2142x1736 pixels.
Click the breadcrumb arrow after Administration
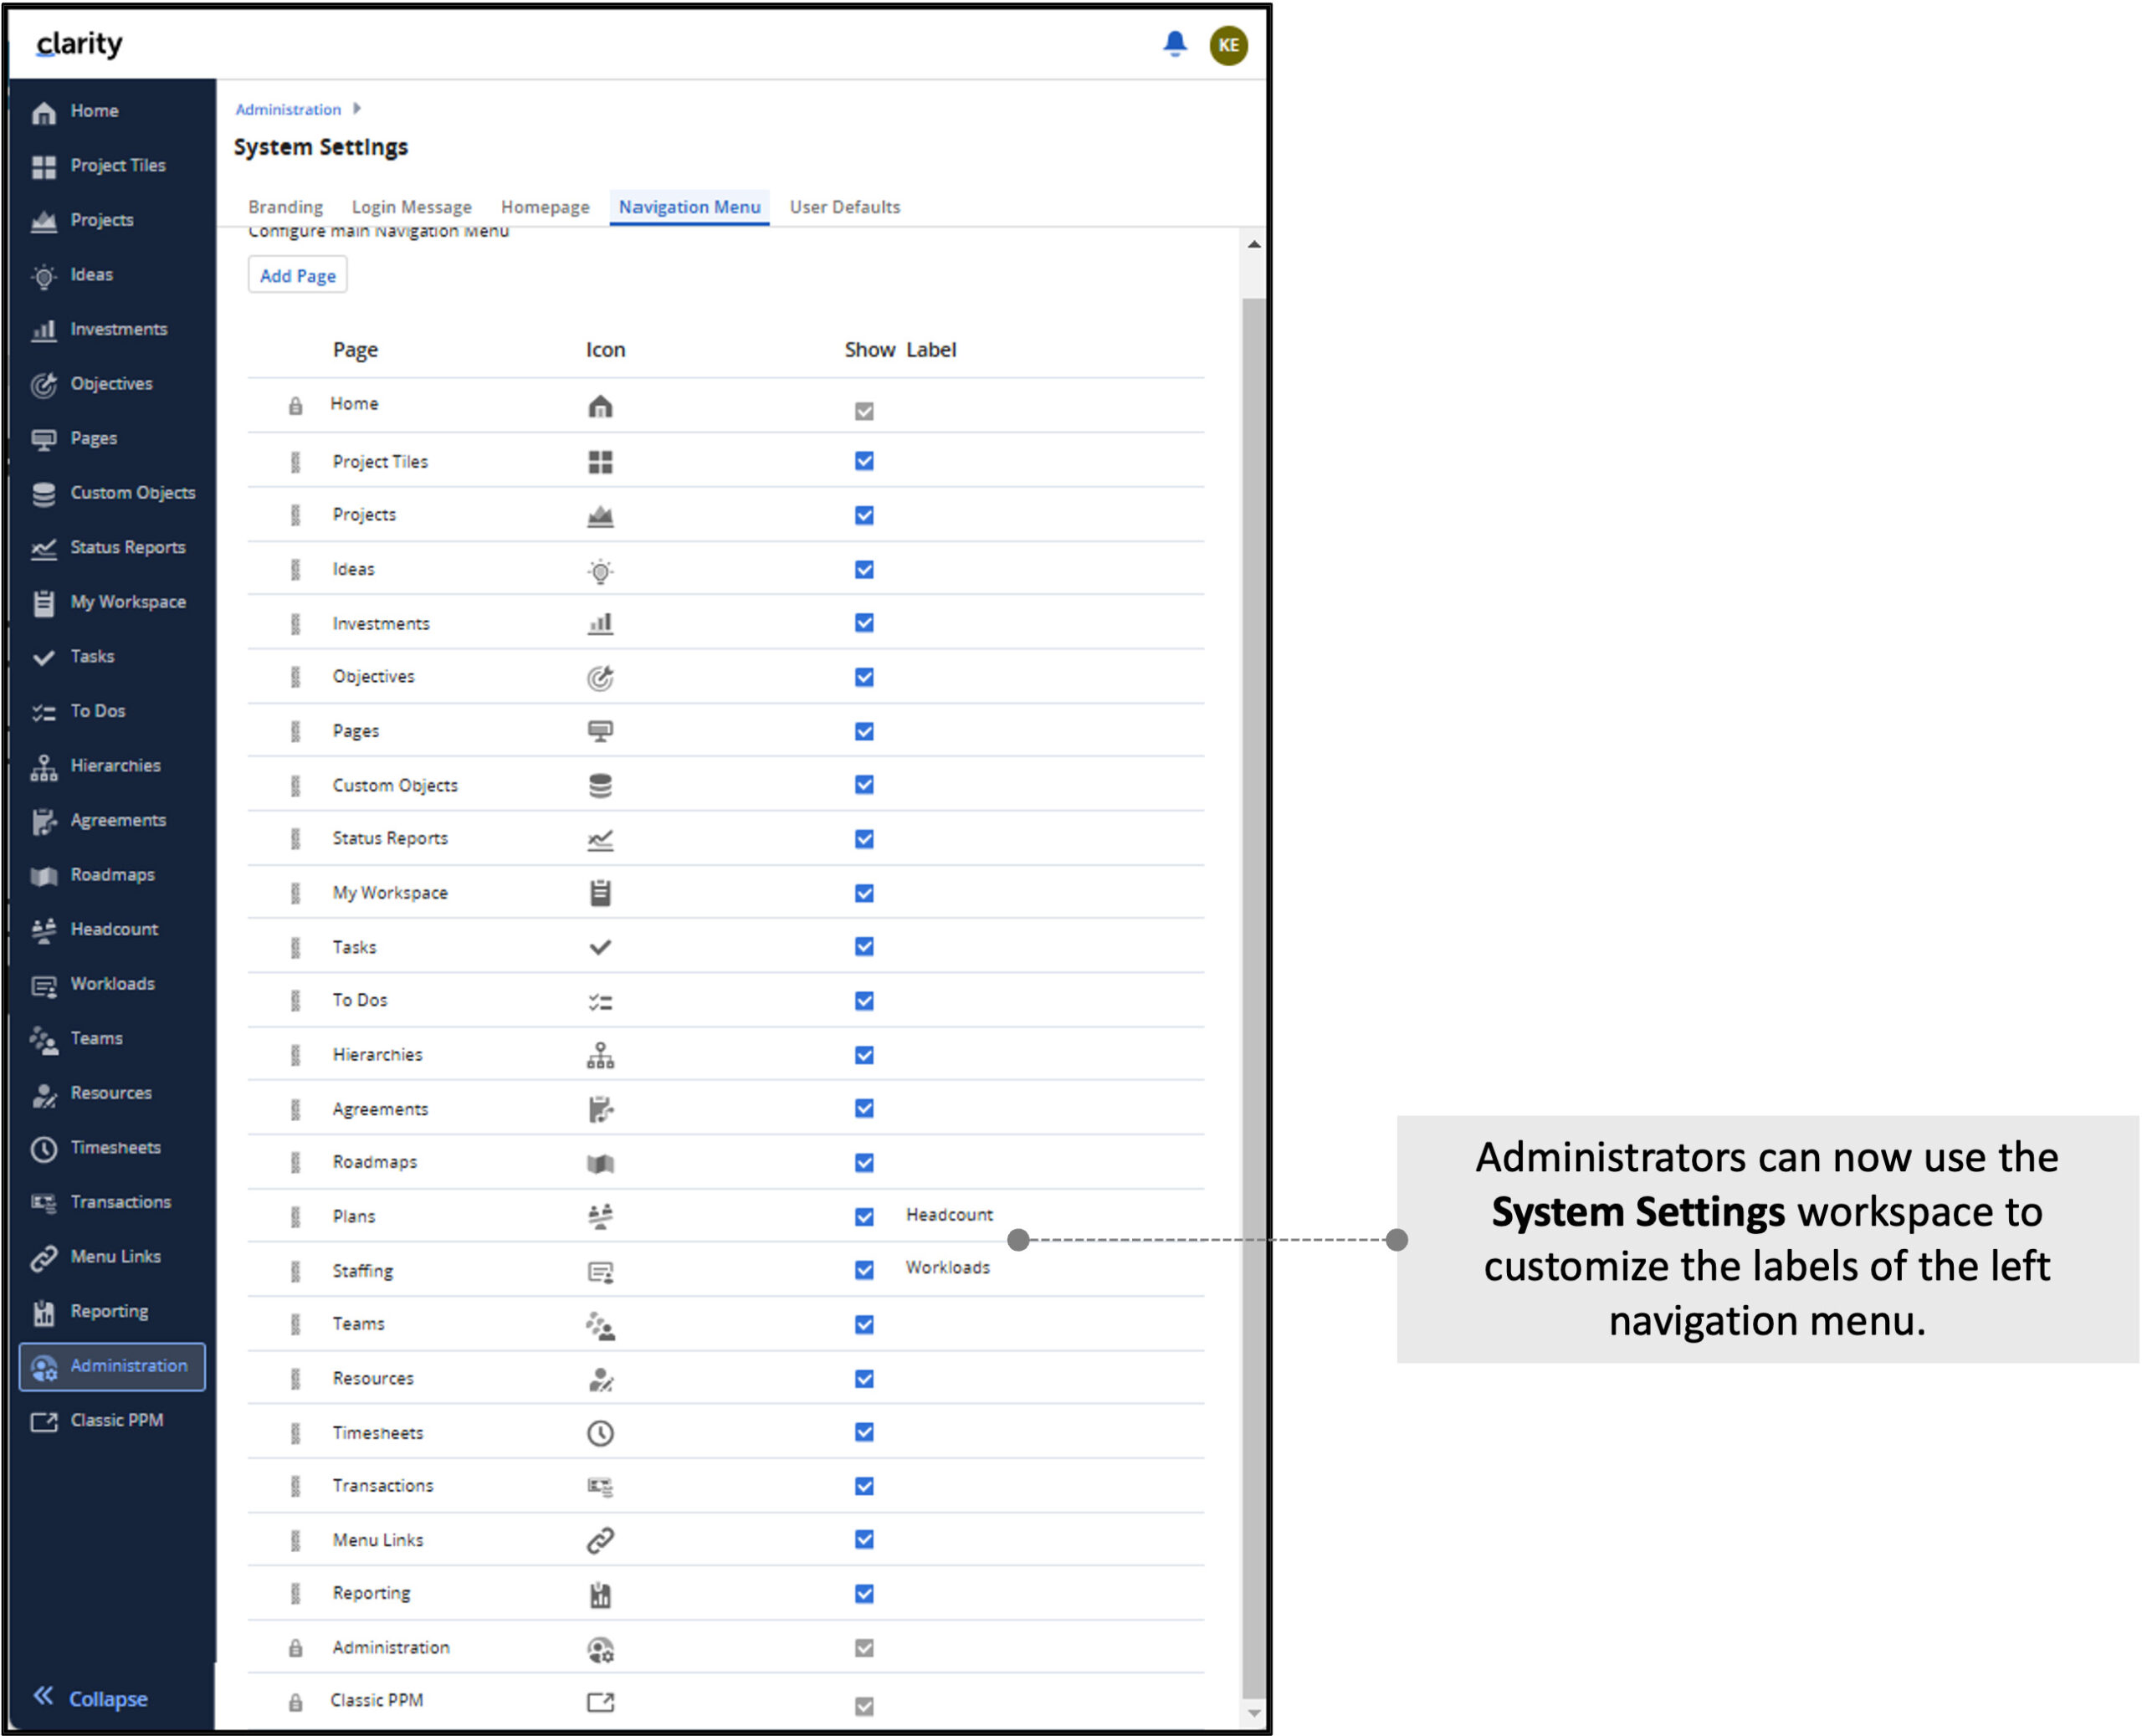[x=357, y=108]
